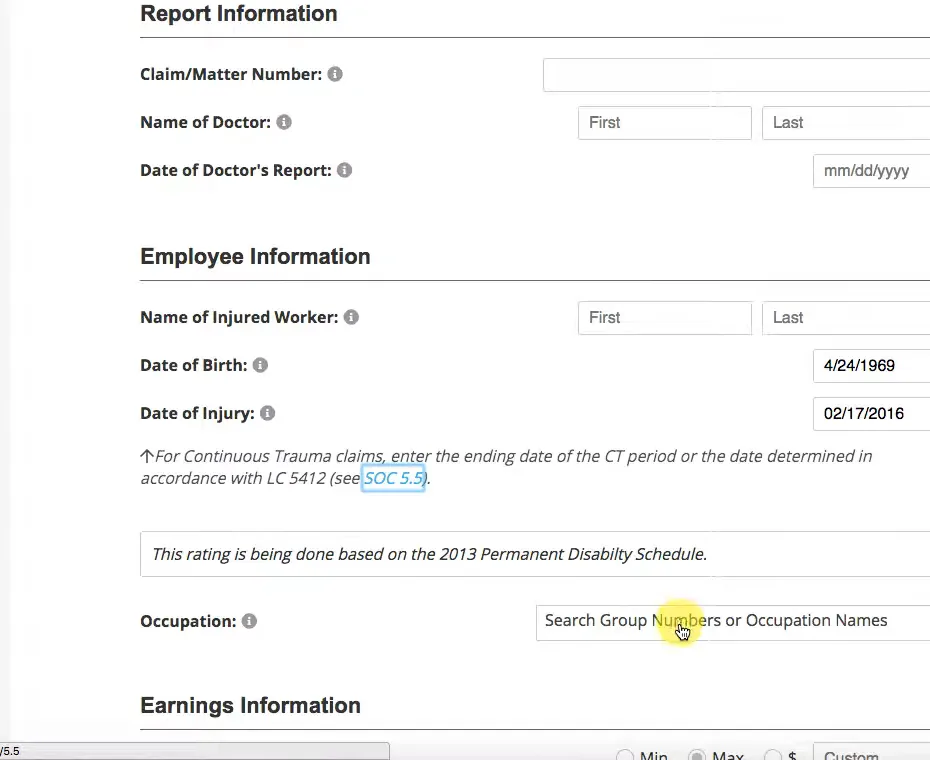Click the Name of Injured Worker label

(x=239, y=317)
